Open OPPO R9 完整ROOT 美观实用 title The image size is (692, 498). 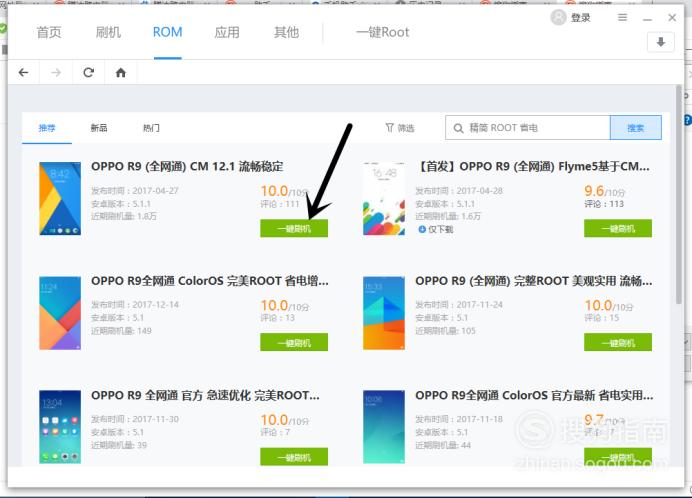(x=534, y=281)
